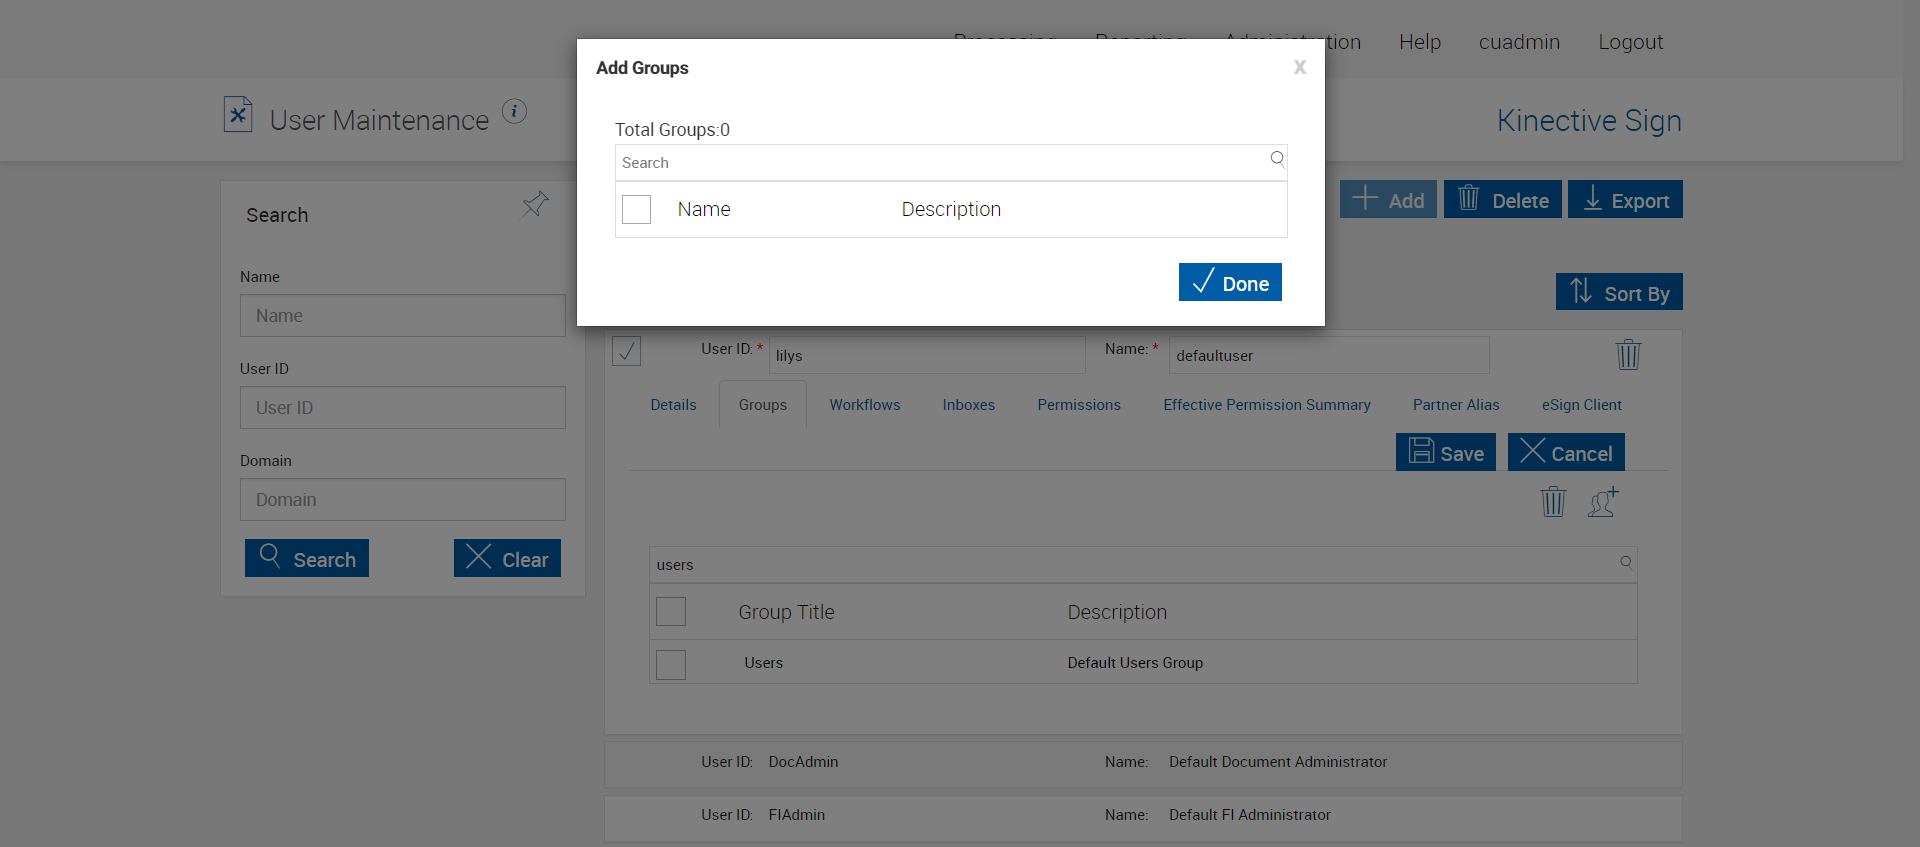The image size is (1920, 847).
Task: Click the Search field in Add Groups
Action: (x=940, y=163)
